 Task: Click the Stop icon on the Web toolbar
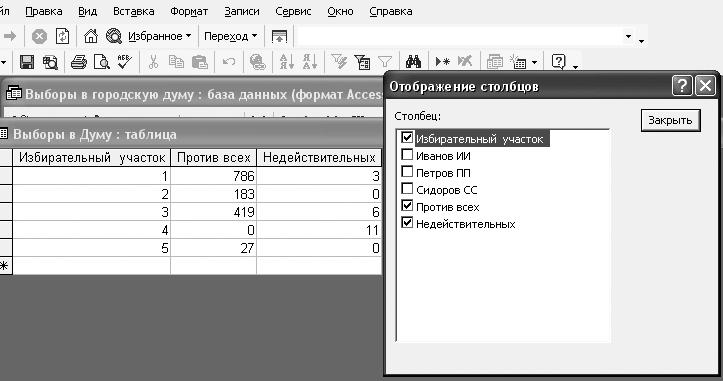(x=39, y=36)
